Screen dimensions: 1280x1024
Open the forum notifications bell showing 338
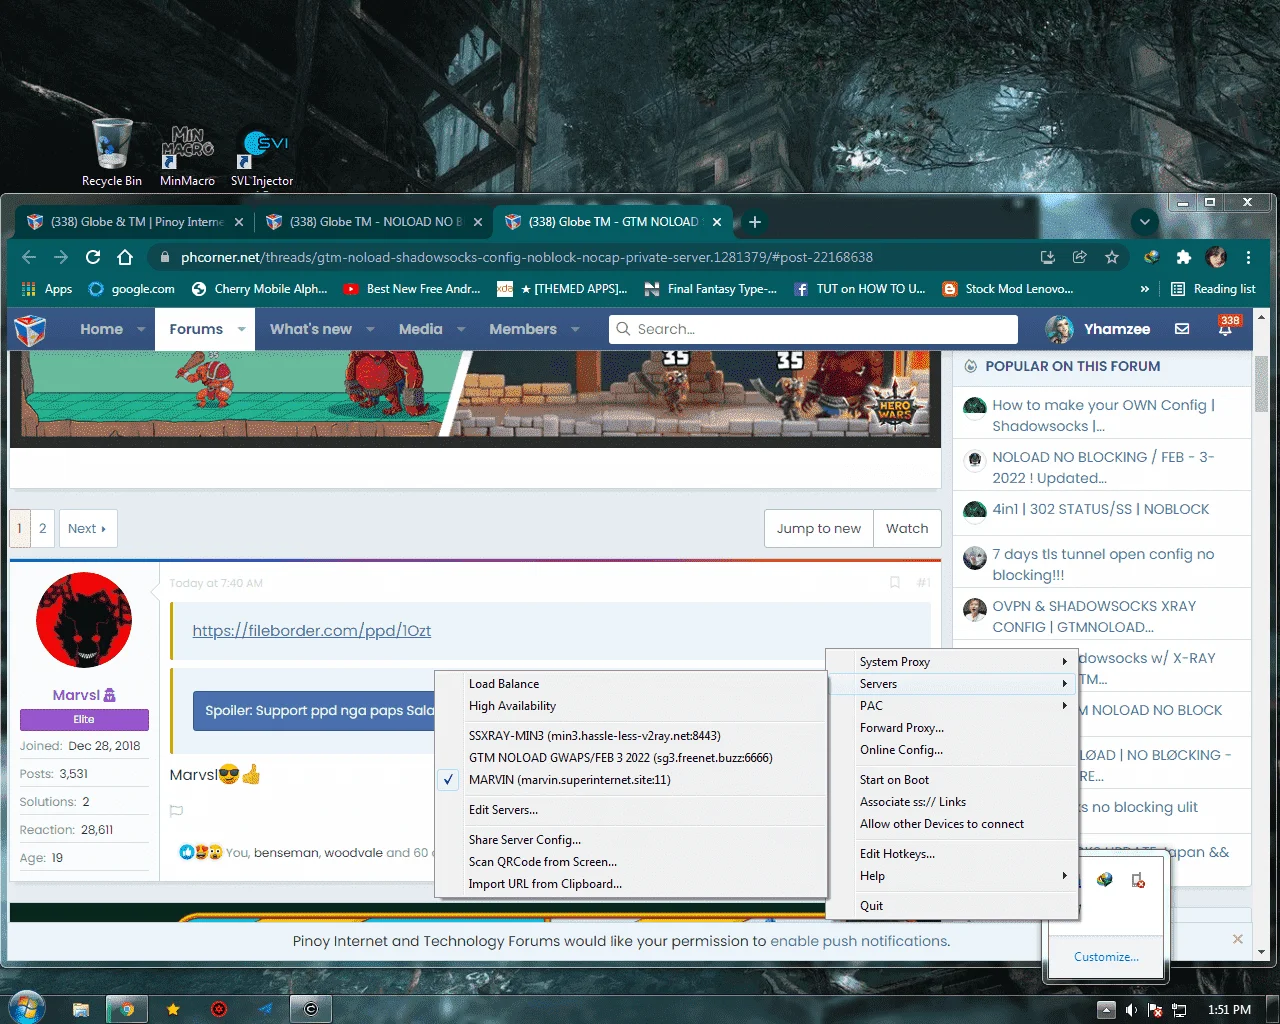[x=1226, y=327]
